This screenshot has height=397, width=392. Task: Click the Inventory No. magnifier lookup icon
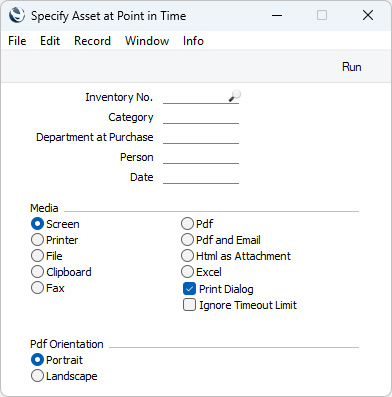point(235,96)
